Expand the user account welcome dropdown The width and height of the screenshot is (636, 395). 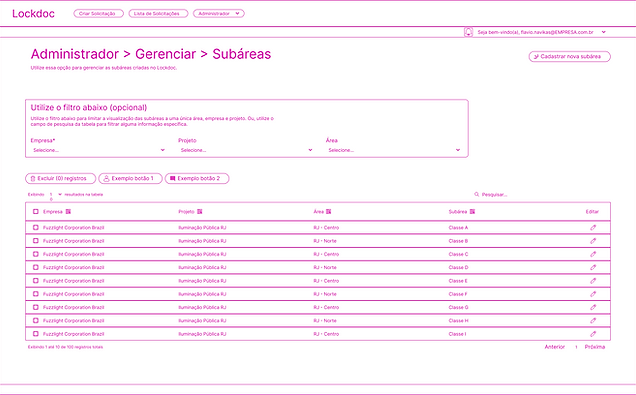(x=541, y=32)
